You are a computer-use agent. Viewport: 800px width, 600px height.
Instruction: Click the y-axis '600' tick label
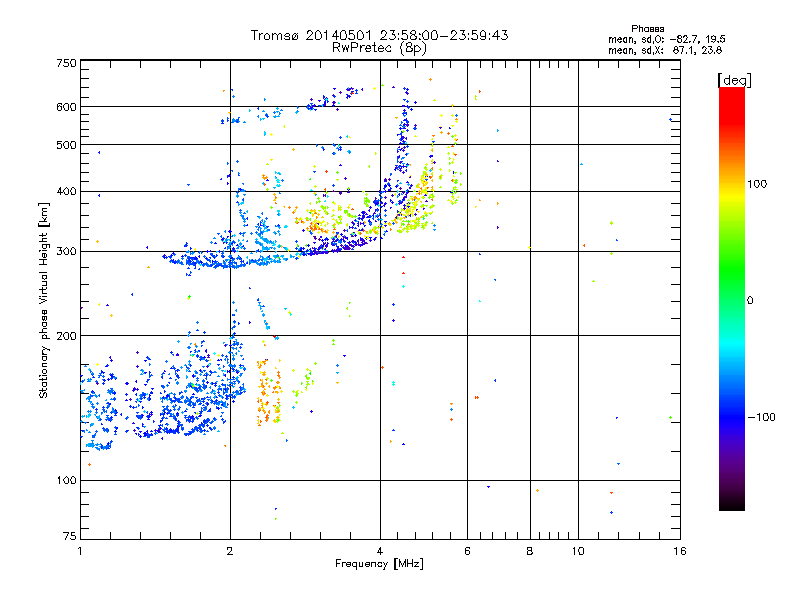(66, 107)
